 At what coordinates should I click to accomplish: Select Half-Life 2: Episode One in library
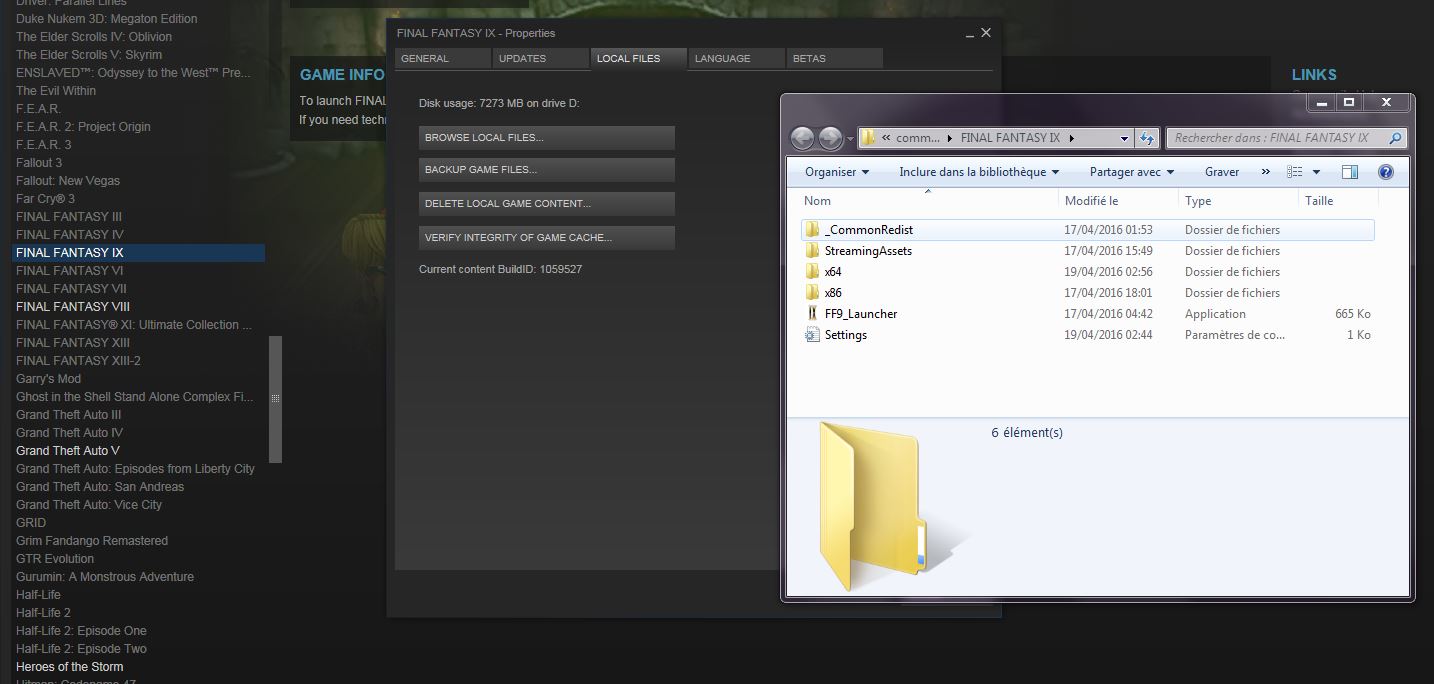point(81,631)
